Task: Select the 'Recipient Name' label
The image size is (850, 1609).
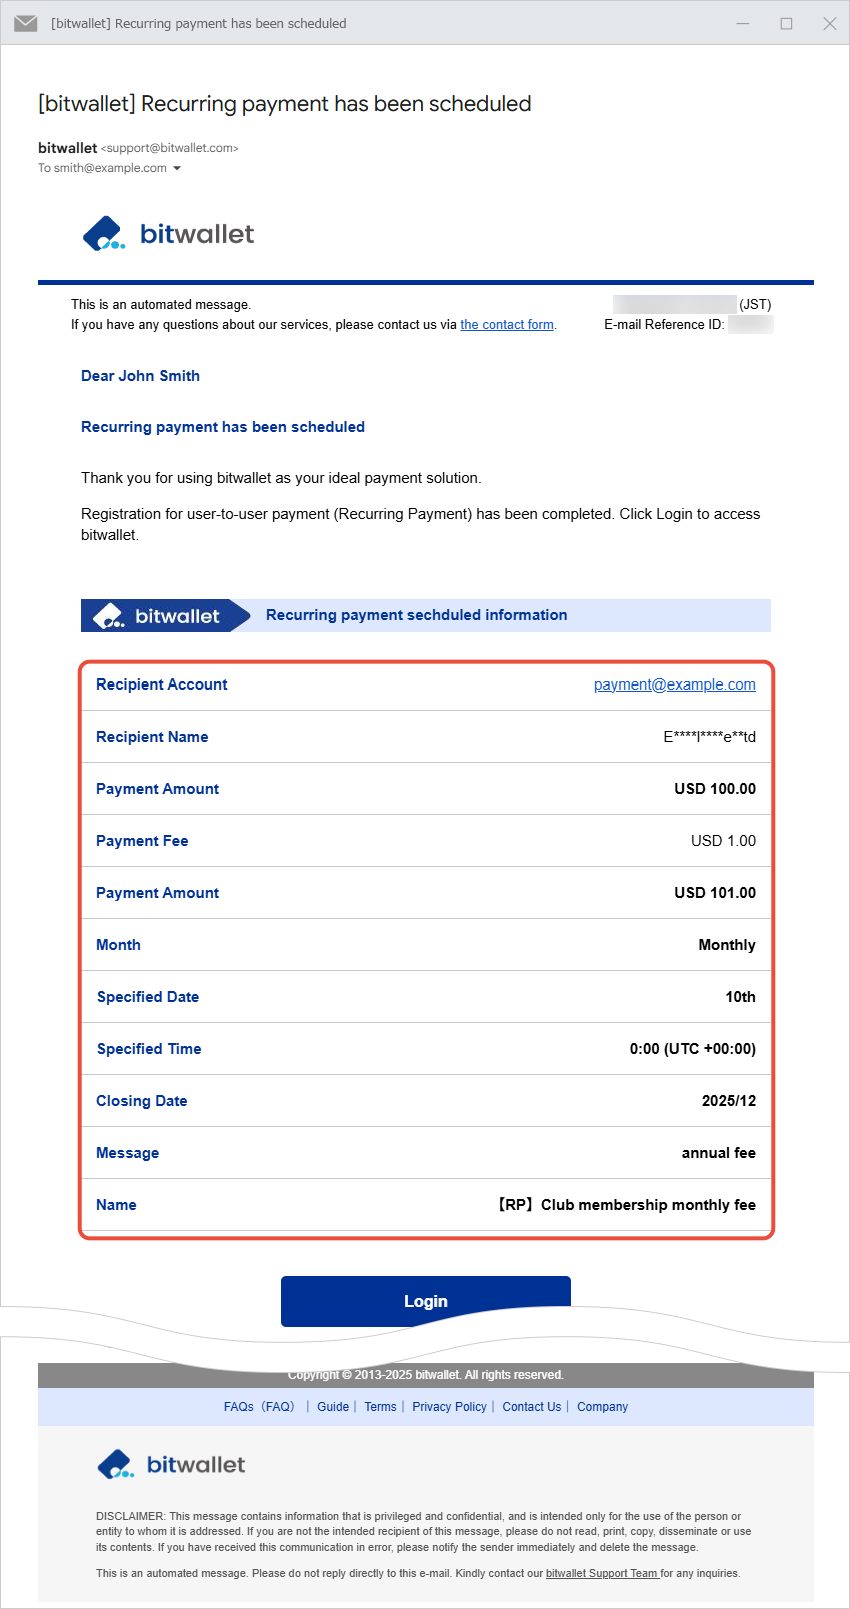Action: tap(152, 737)
